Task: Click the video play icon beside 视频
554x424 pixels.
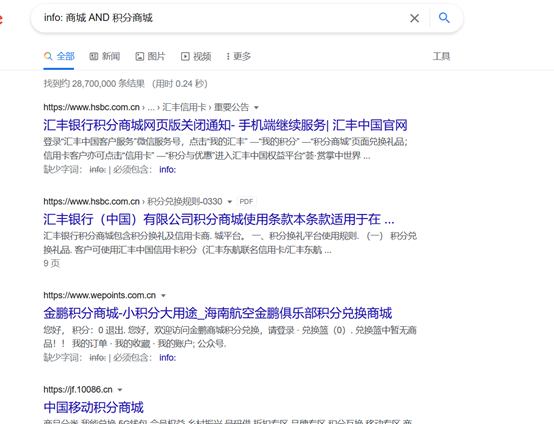Action: point(185,56)
